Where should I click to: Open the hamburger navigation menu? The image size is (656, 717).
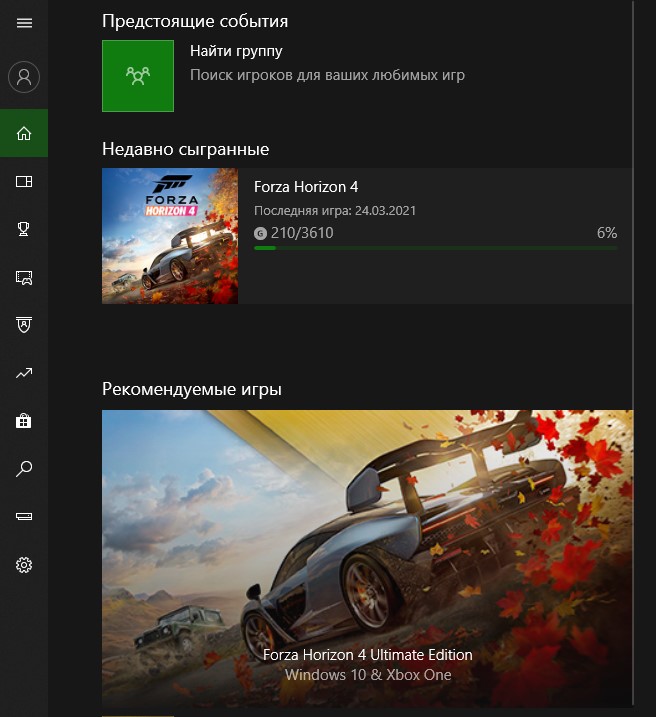[x=24, y=23]
